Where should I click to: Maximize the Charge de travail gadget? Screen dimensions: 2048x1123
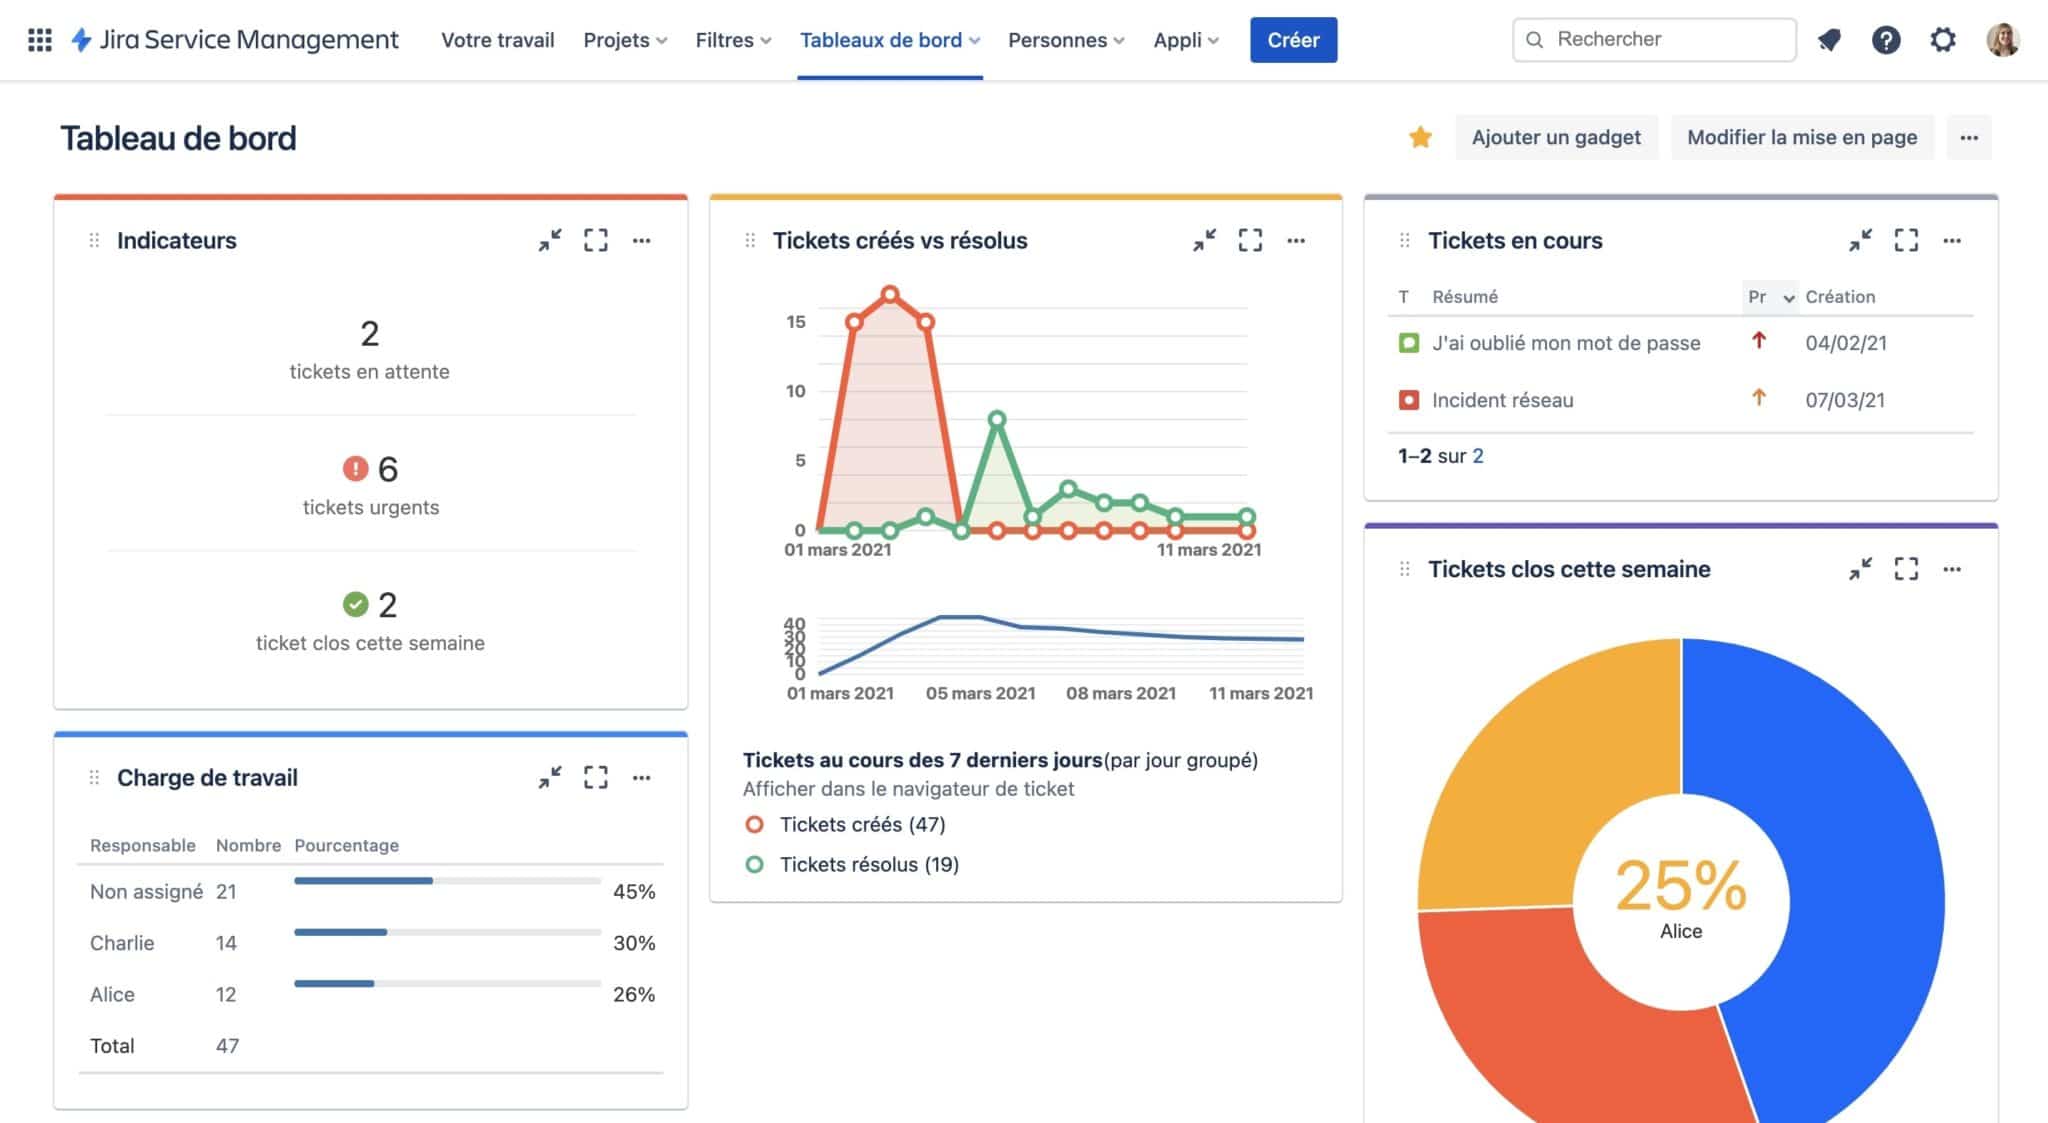pos(596,777)
